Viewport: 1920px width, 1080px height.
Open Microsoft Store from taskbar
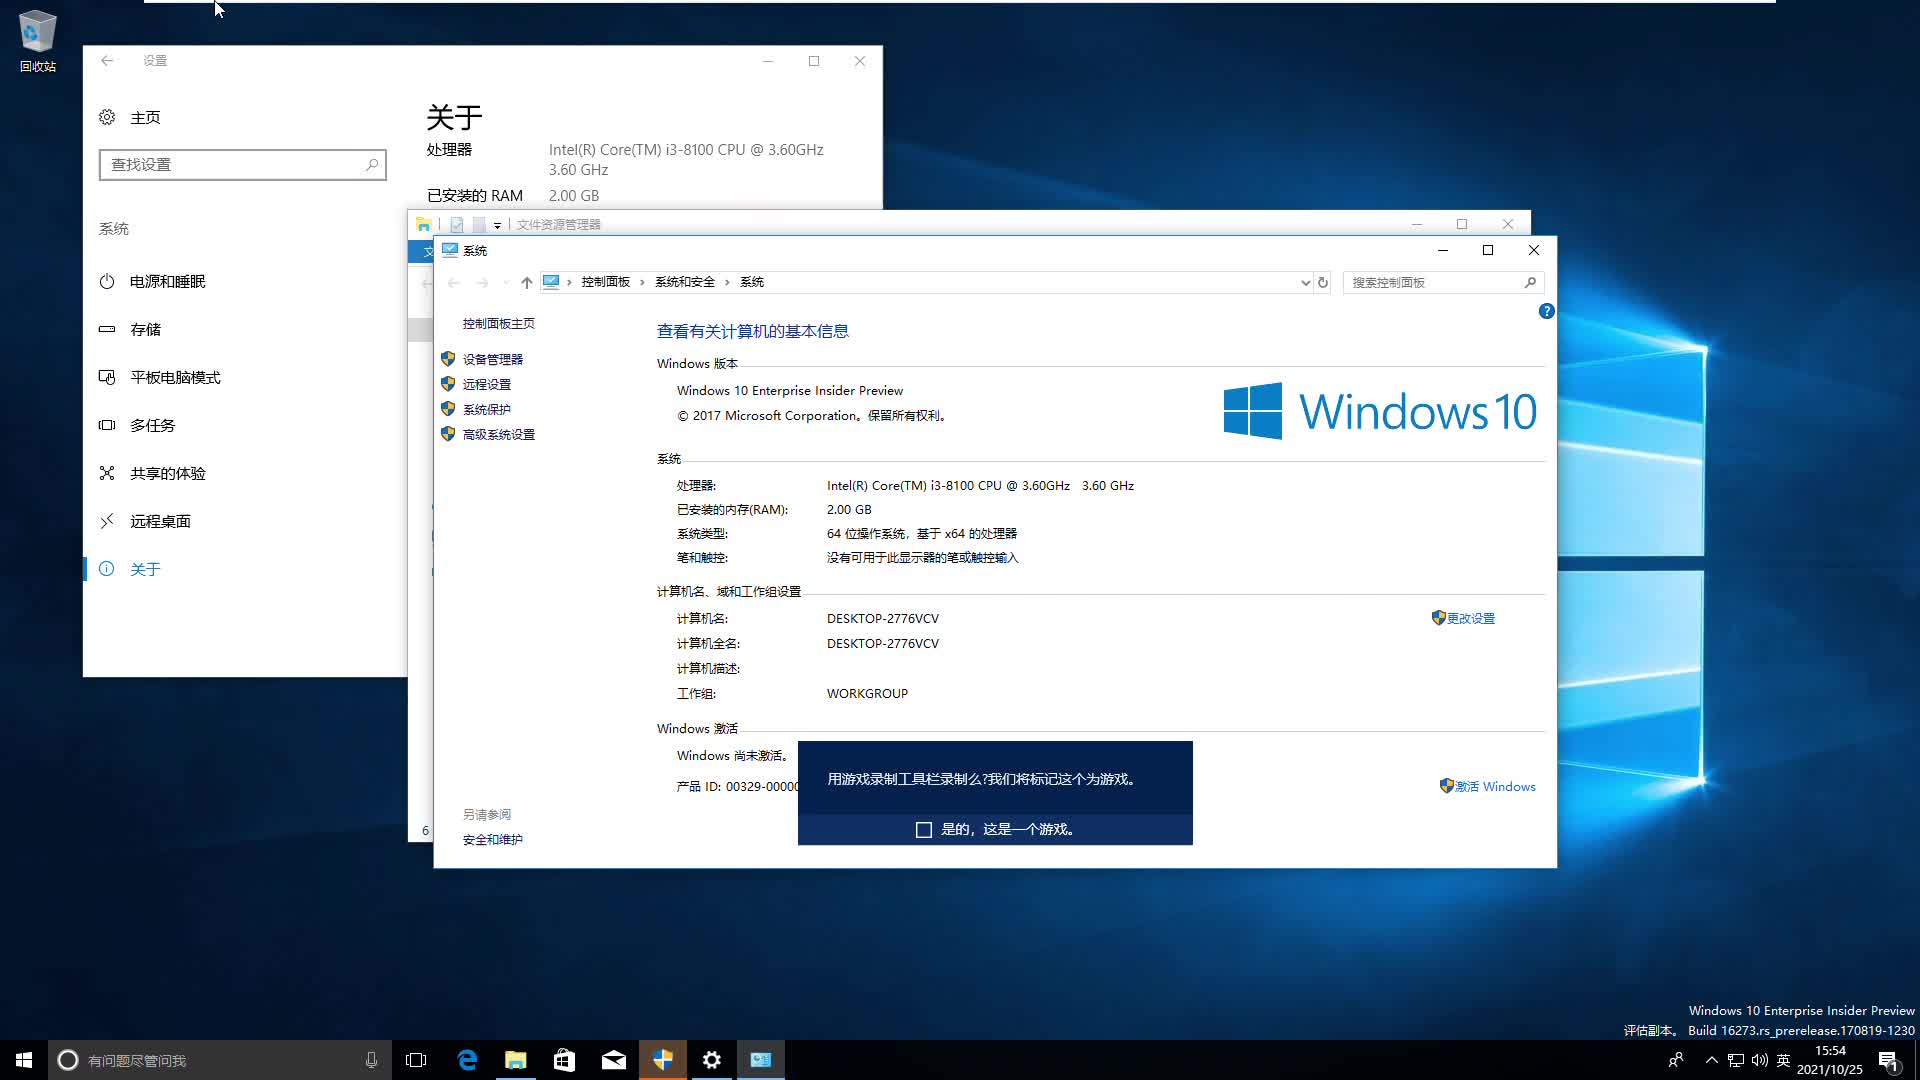(564, 1060)
